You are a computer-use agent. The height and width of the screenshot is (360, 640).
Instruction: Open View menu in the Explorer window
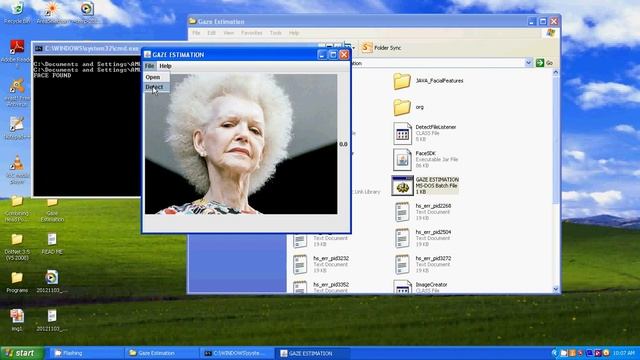229,33
